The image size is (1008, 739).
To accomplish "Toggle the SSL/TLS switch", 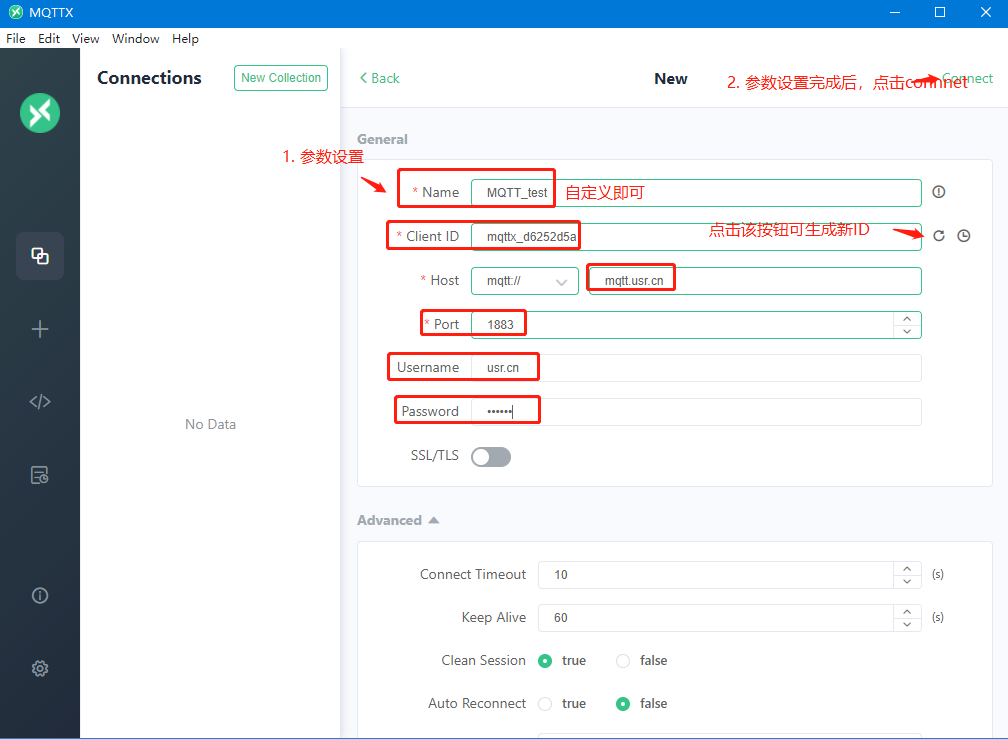I will [491, 457].
